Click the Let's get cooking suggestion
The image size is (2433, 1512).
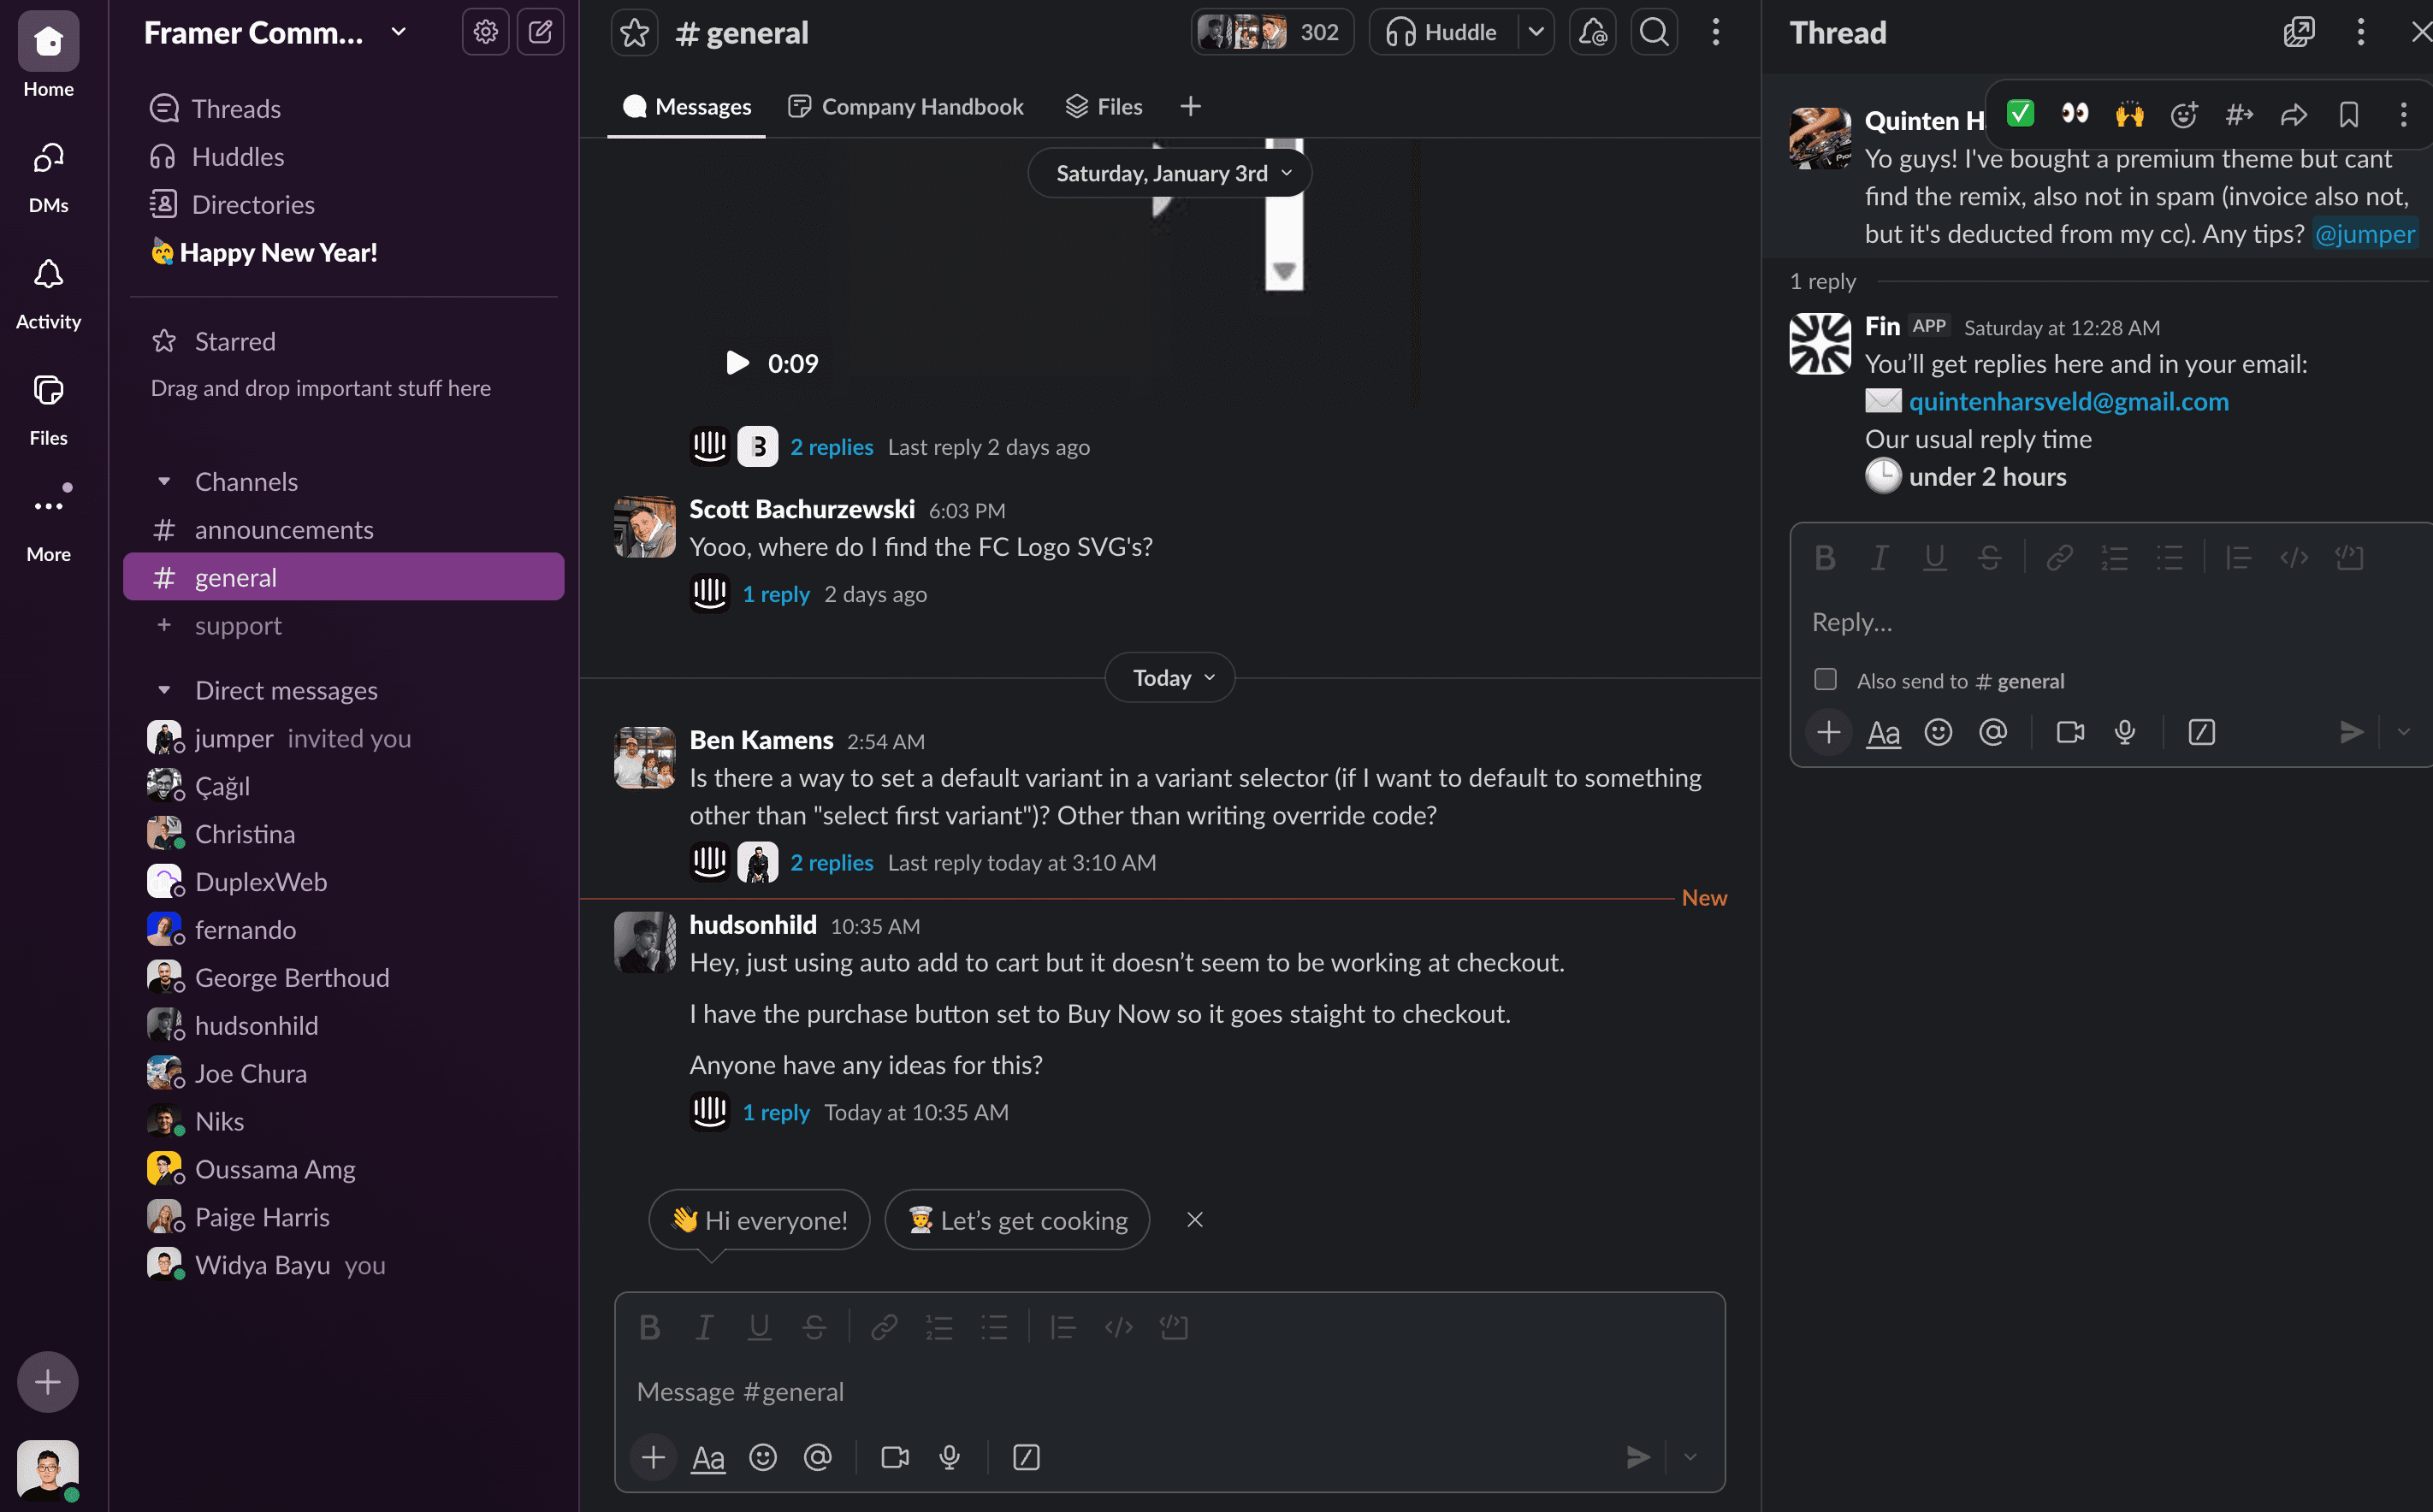pyautogui.click(x=1017, y=1219)
